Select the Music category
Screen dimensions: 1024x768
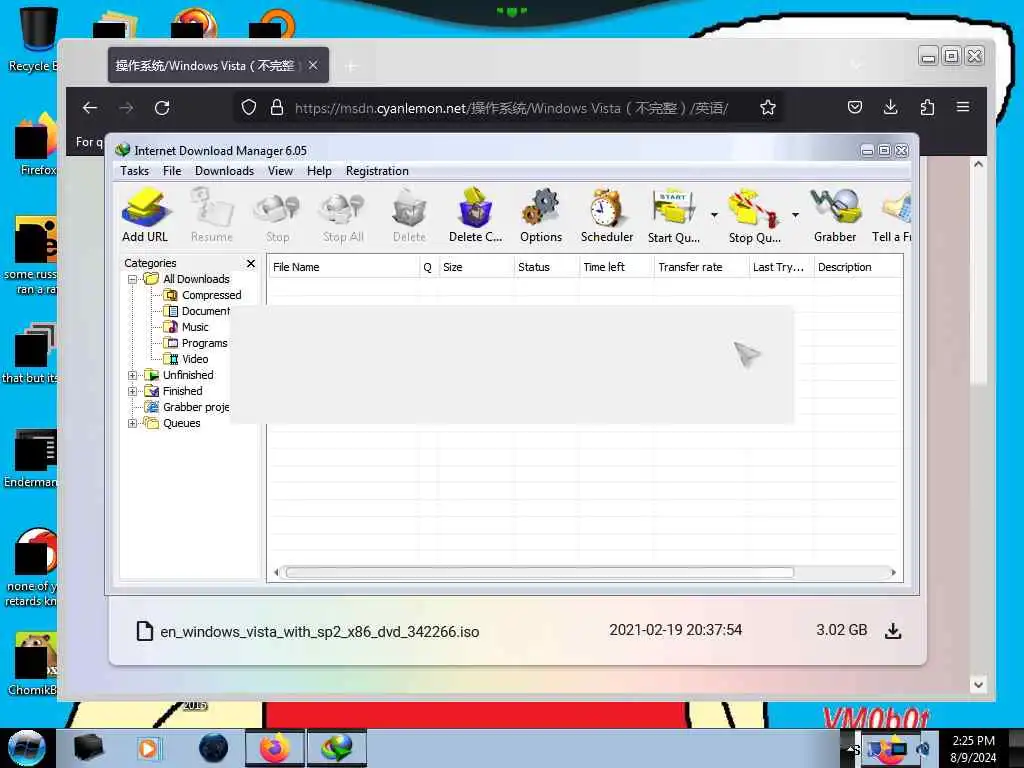click(195, 327)
